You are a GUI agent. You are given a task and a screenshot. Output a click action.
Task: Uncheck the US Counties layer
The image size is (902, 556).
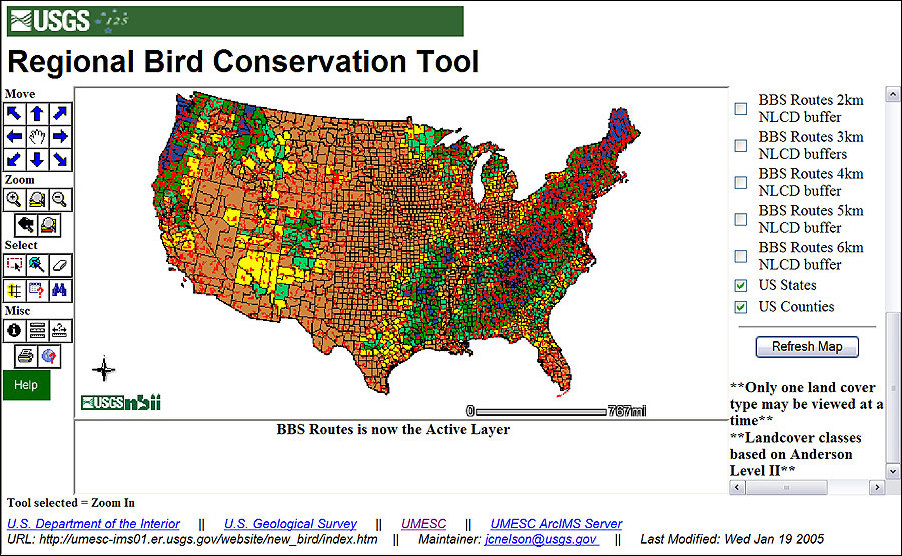741,307
